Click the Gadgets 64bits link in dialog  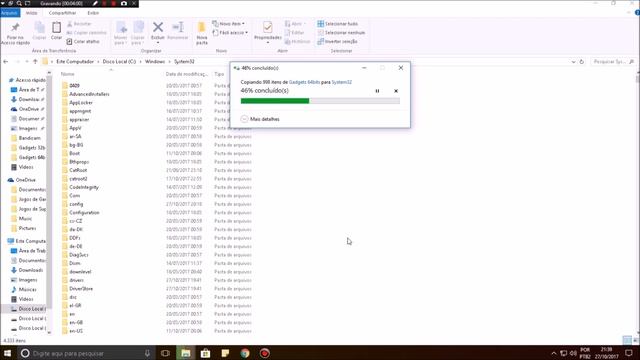(x=304, y=82)
